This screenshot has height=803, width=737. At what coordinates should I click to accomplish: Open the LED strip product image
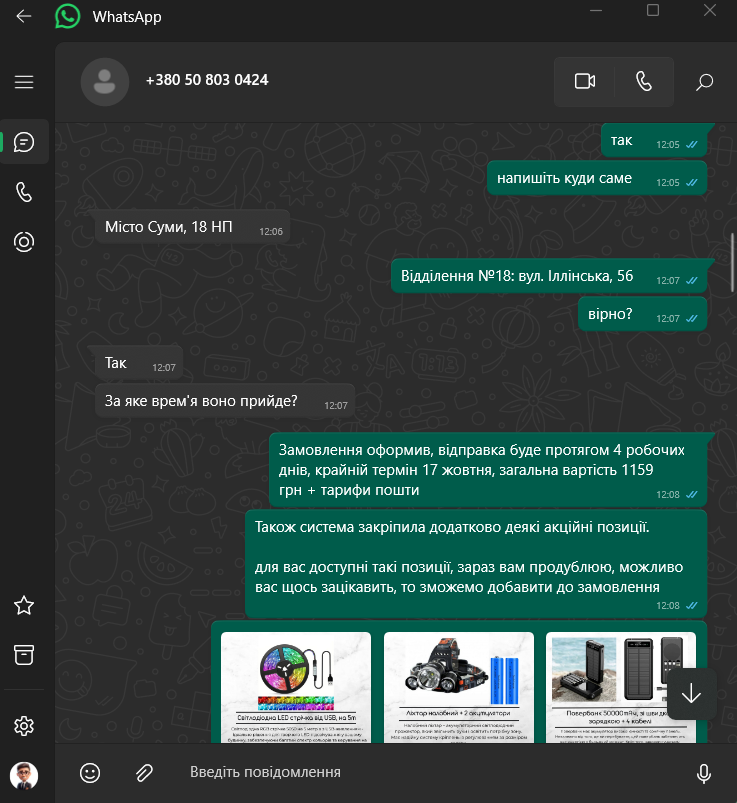click(x=296, y=687)
